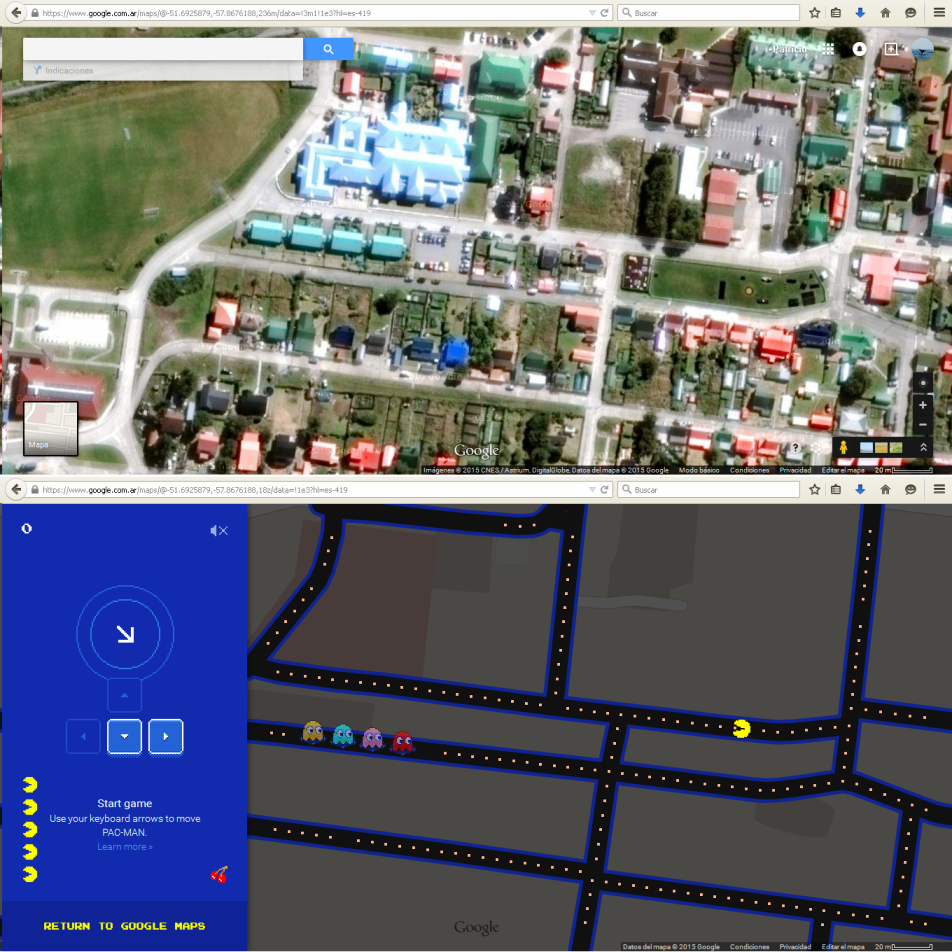This screenshot has height=952, width=952.
Task: Switch to Mapa view thumbnail
Action: pyautogui.click(x=50, y=428)
